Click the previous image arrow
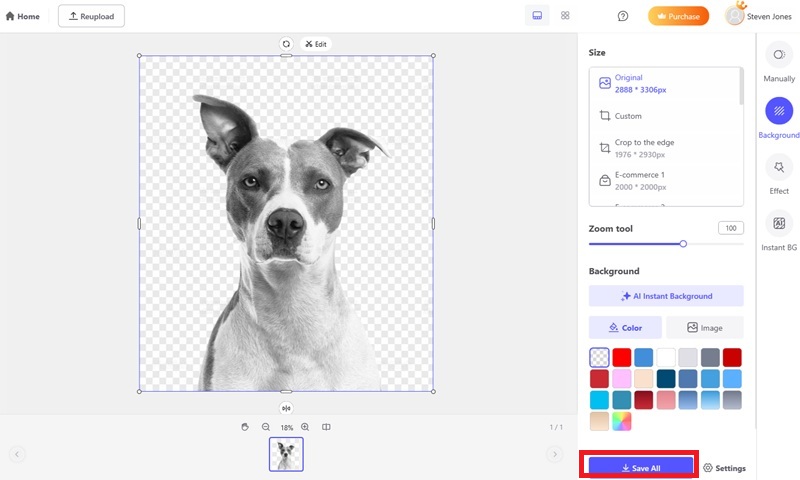Image resolution: width=800 pixels, height=480 pixels. click(x=17, y=454)
